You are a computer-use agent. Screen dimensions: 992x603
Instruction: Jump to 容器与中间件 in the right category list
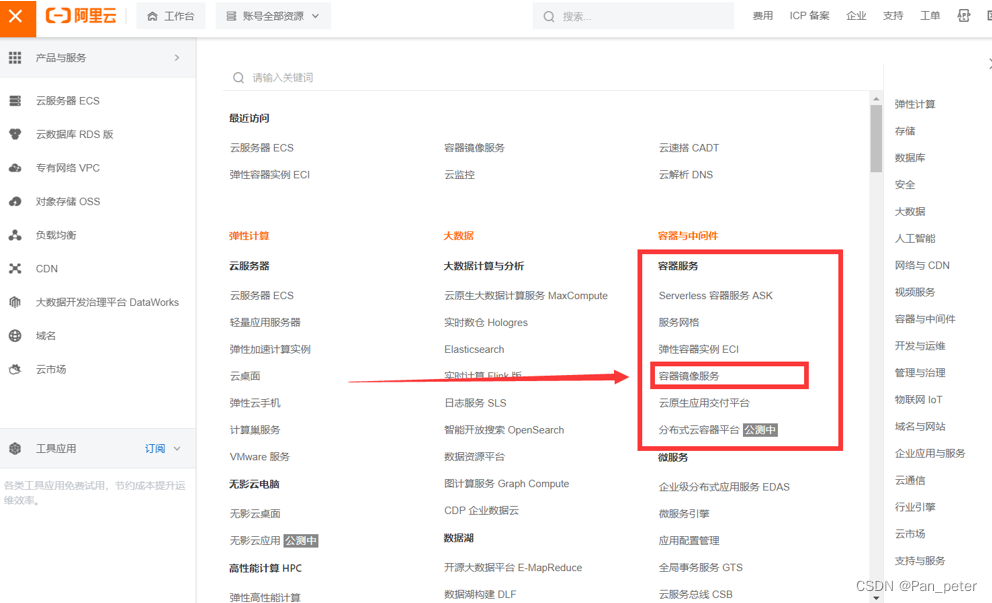click(x=925, y=319)
